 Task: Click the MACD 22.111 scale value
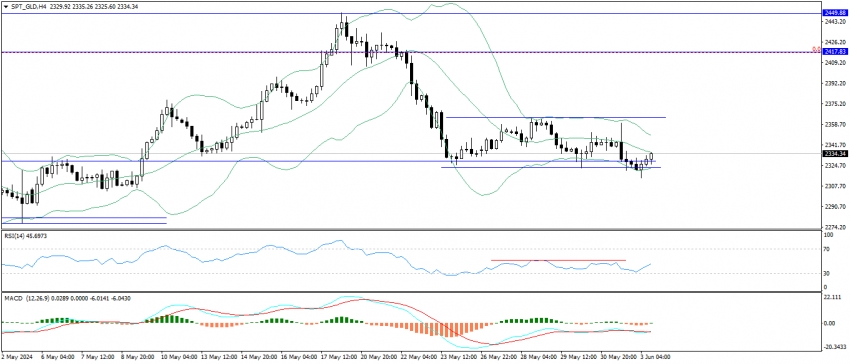(x=832, y=297)
